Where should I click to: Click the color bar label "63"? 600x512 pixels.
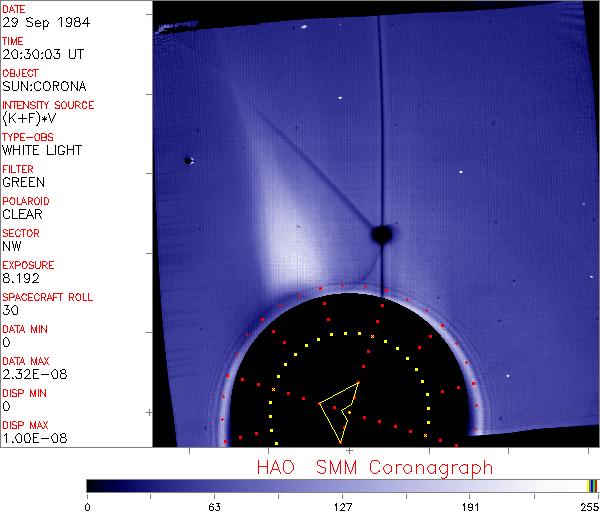(x=214, y=507)
